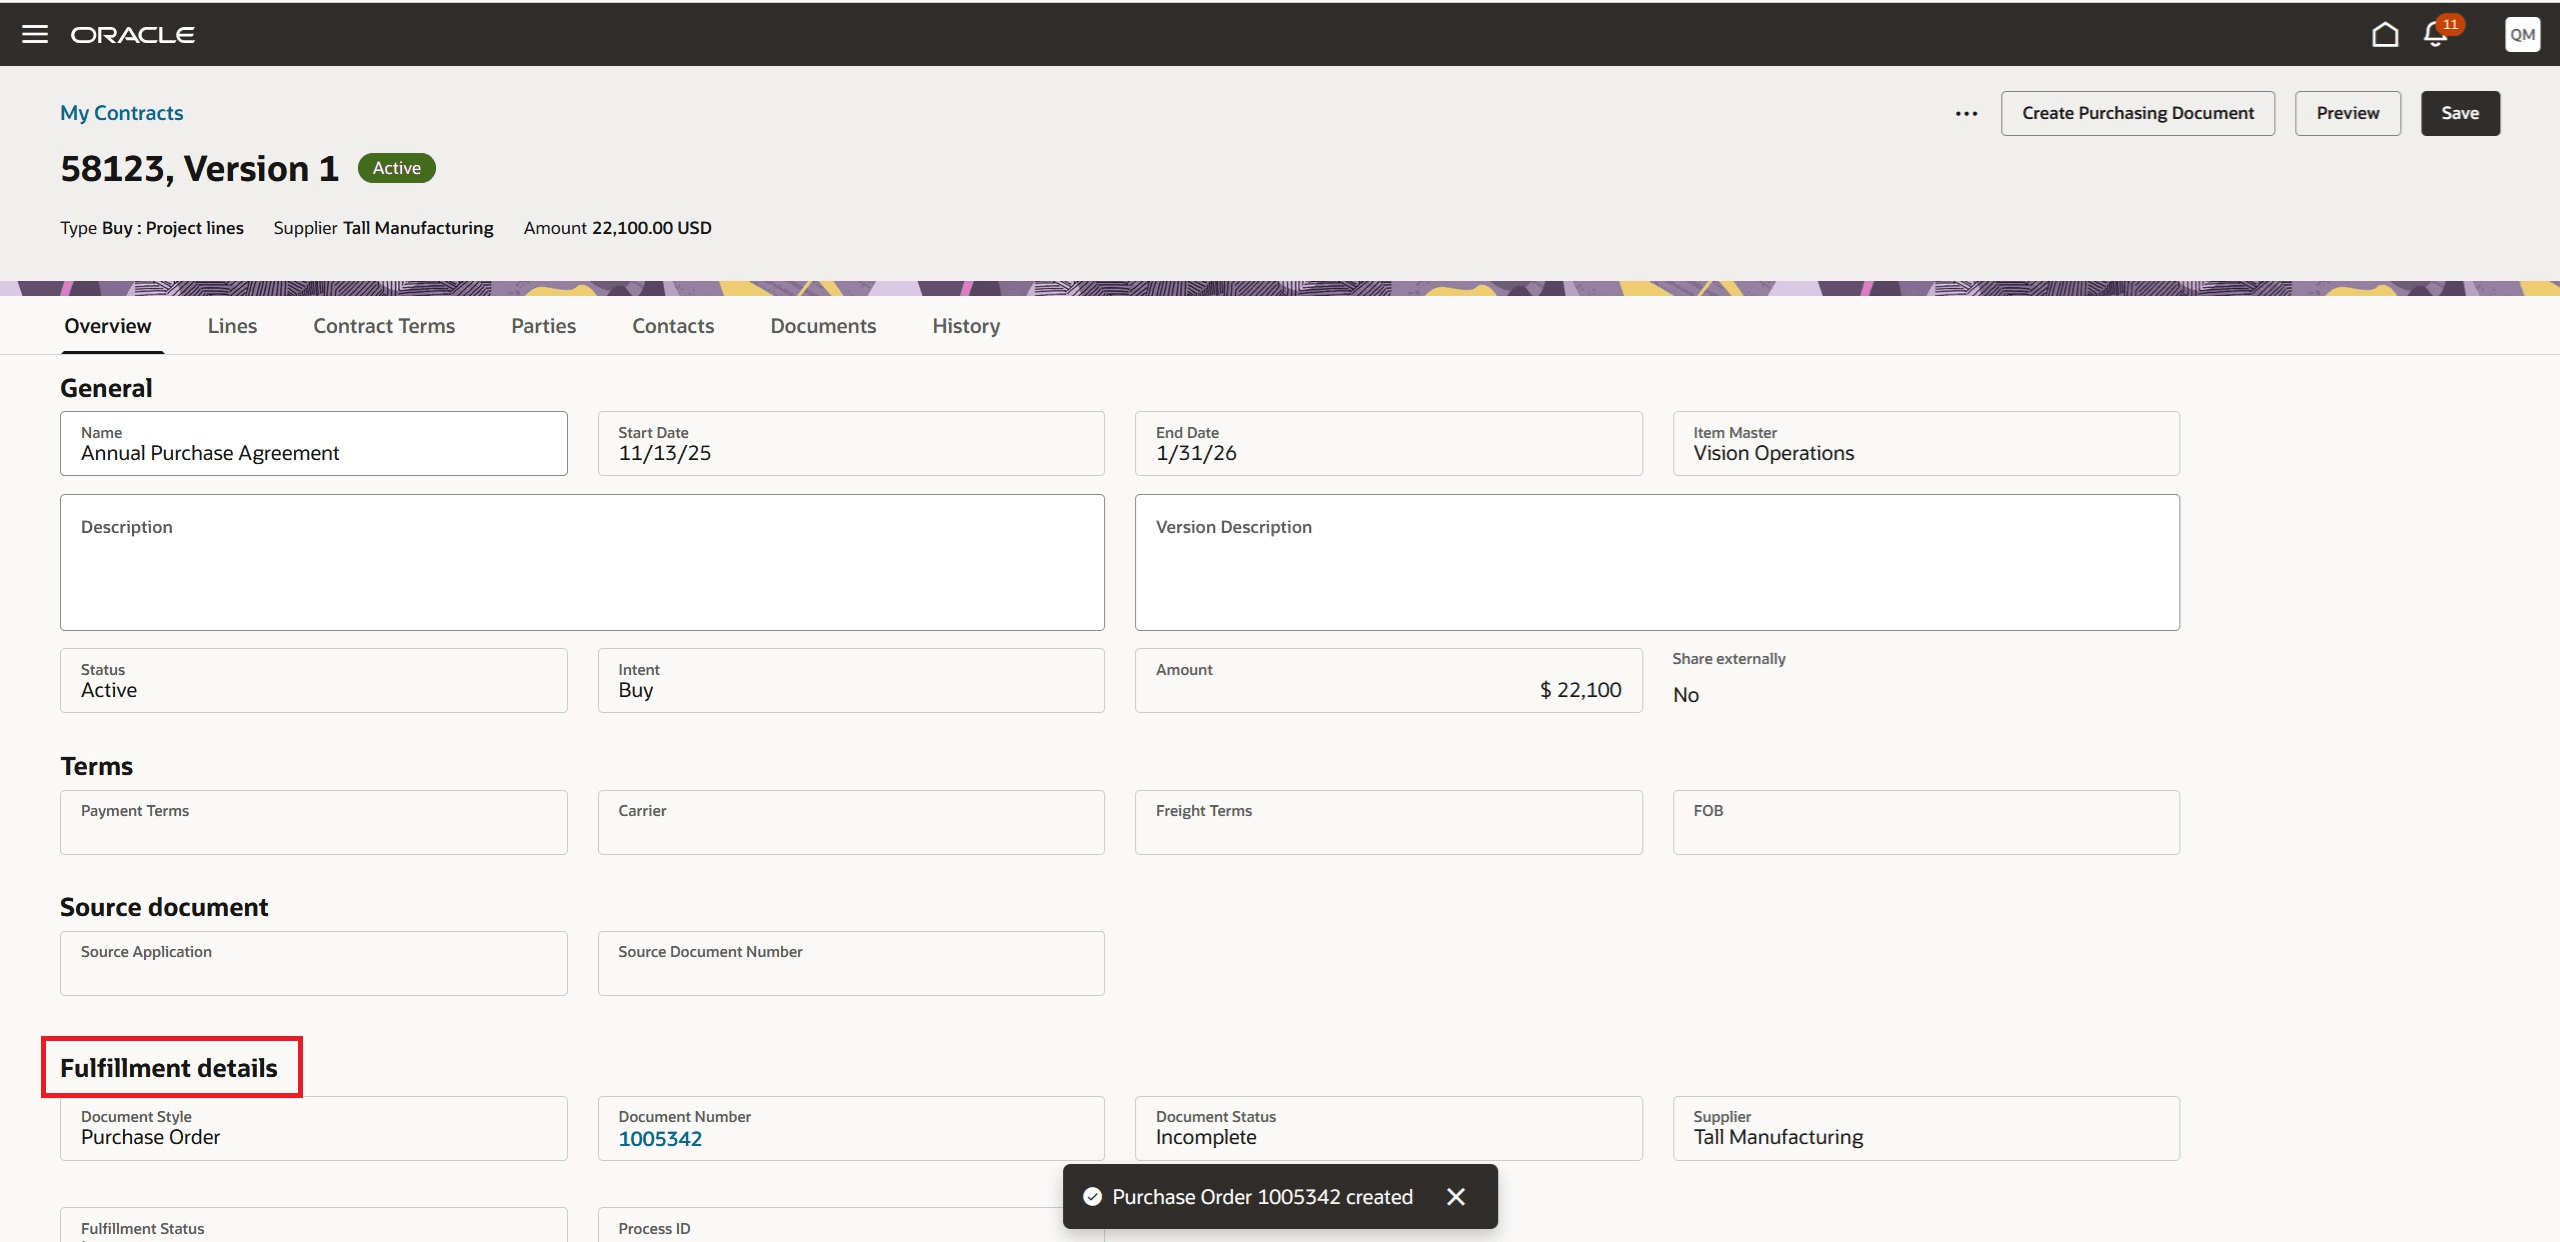
Task: Select the Parties tab
Action: click(543, 326)
